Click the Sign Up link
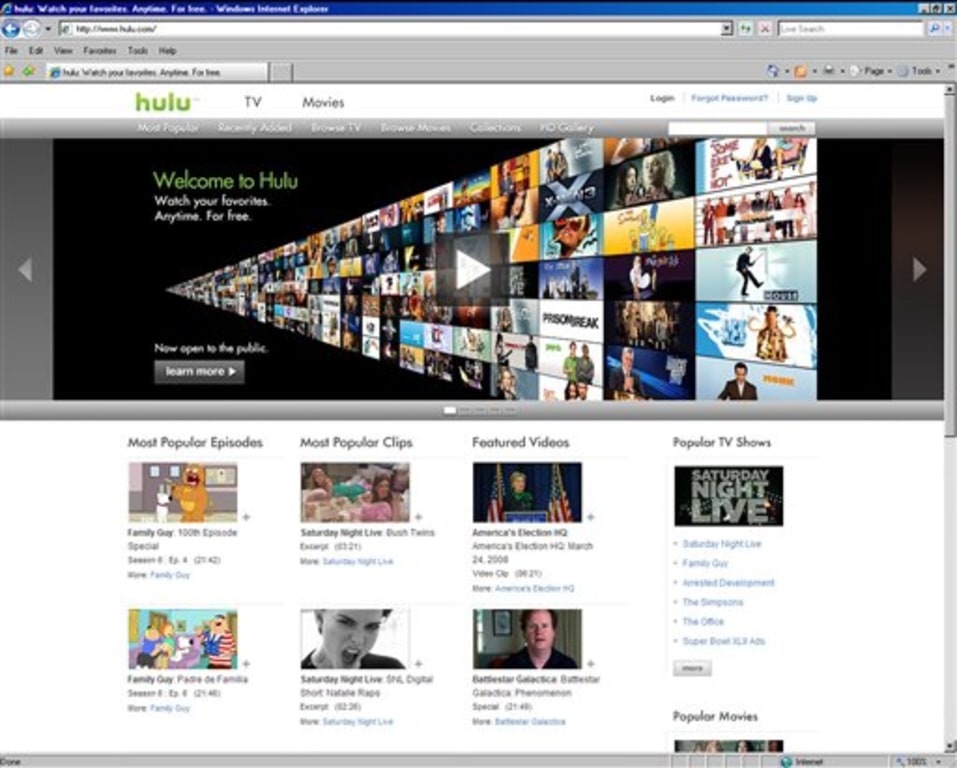Image resolution: width=957 pixels, height=768 pixels. [x=801, y=98]
